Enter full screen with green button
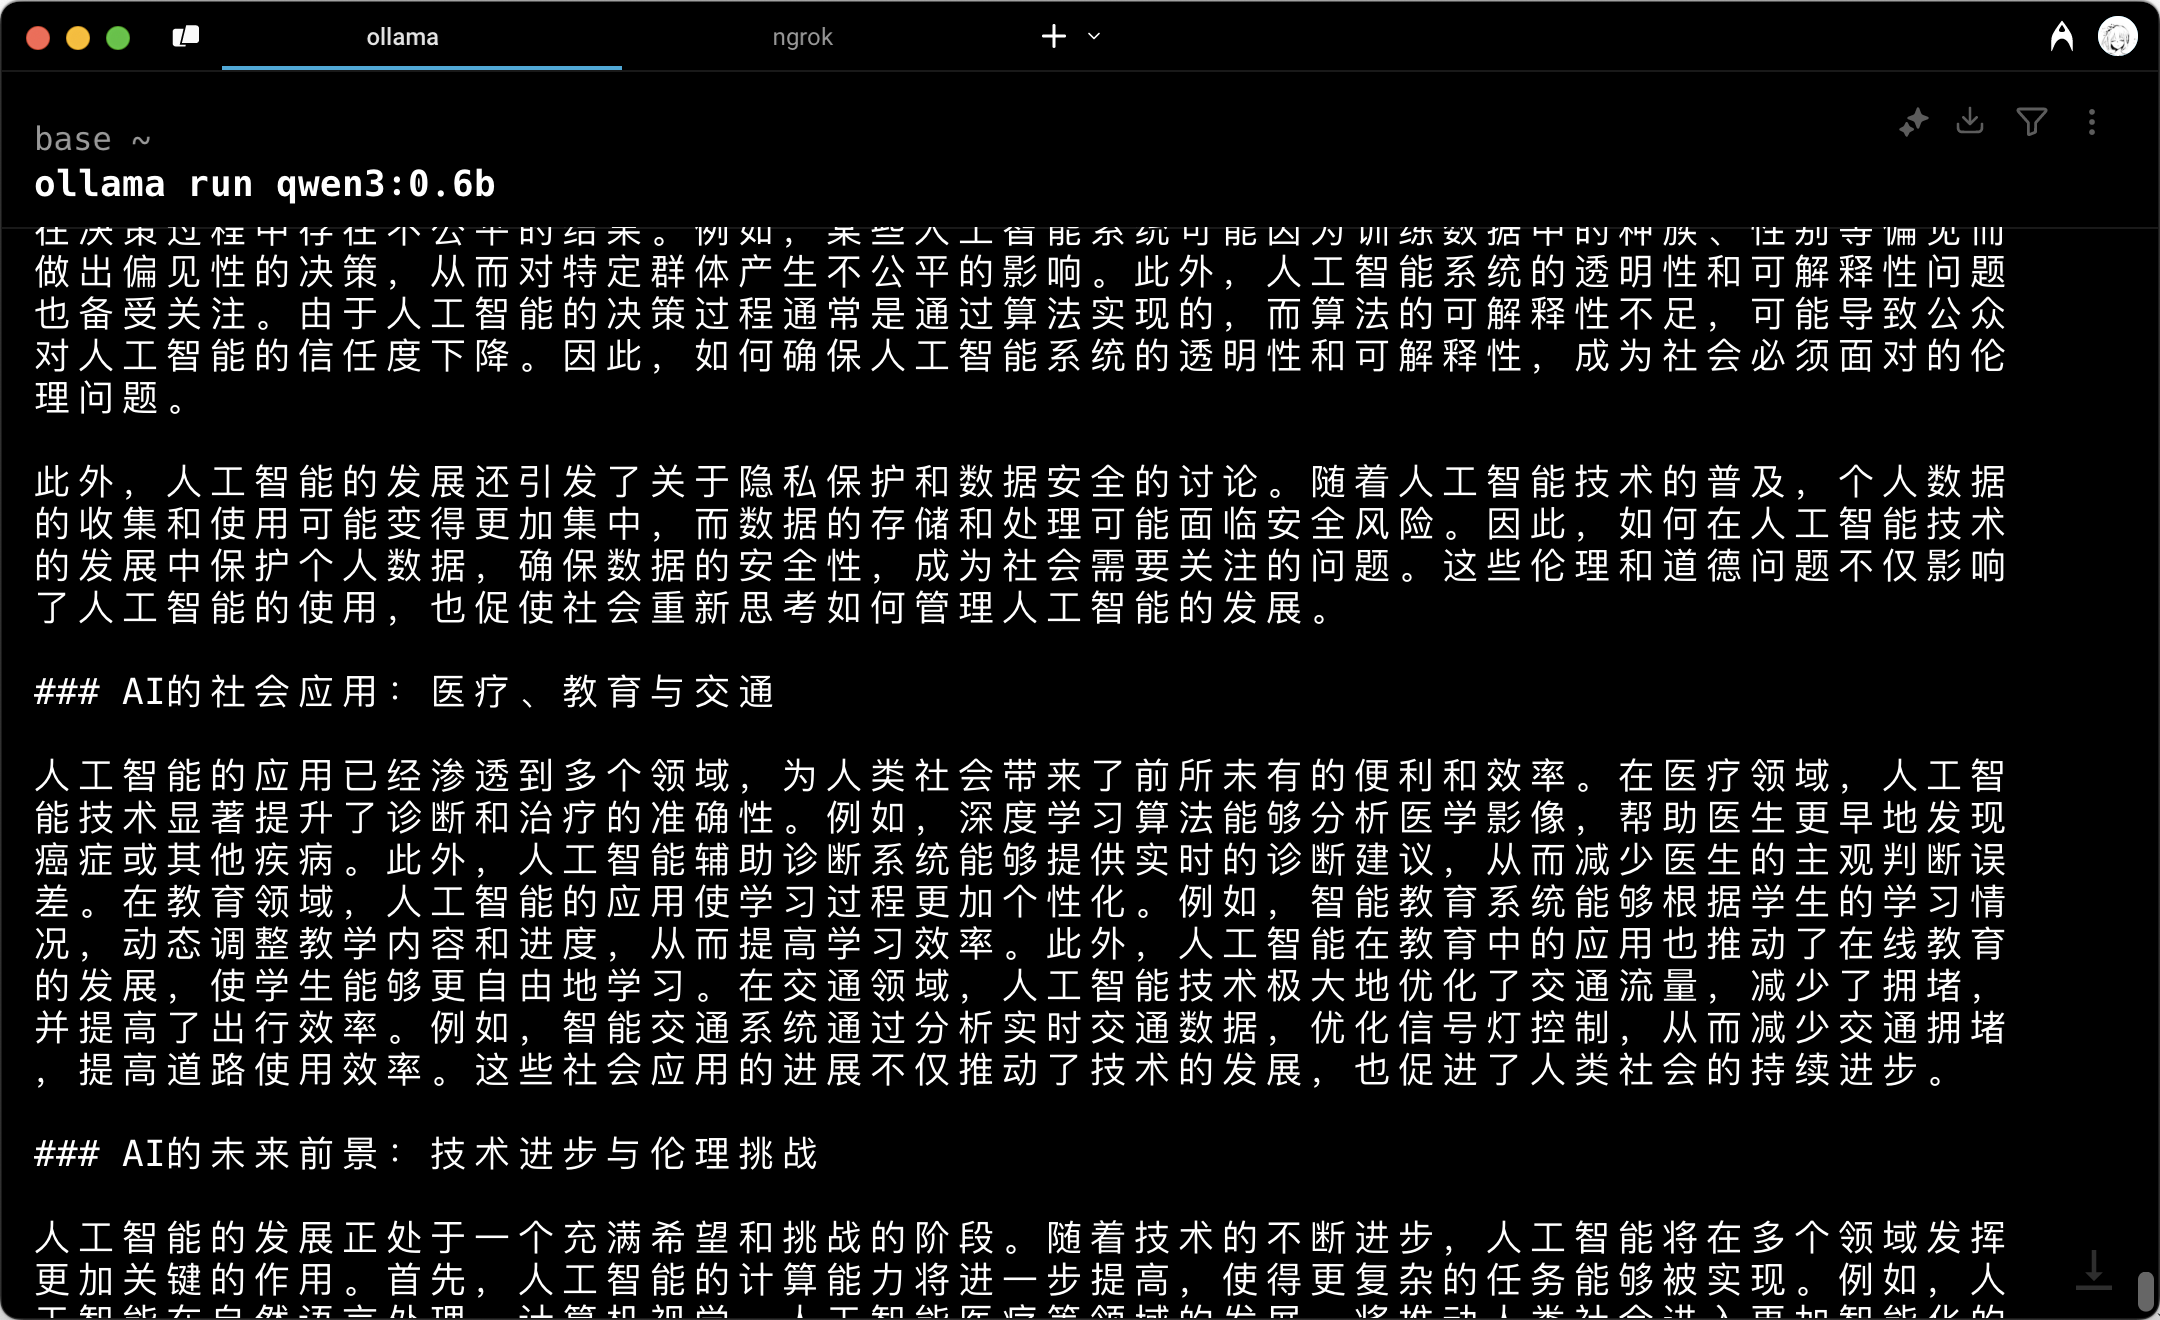This screenshot has width=2160, height=1320. 118,38
